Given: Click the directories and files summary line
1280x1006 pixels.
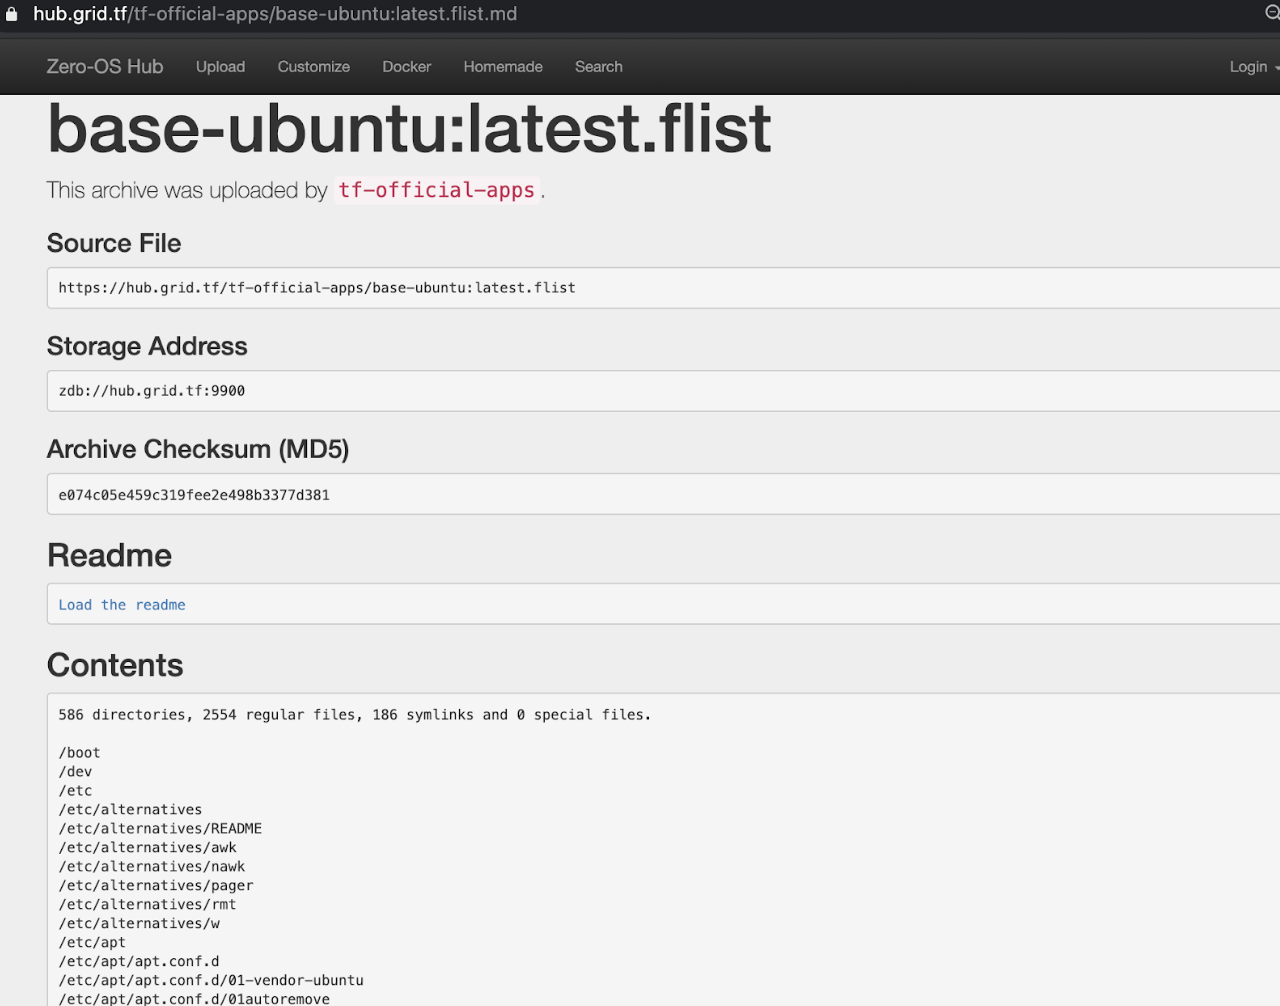Looking at the screenshot, I should [x=355, y=715].
